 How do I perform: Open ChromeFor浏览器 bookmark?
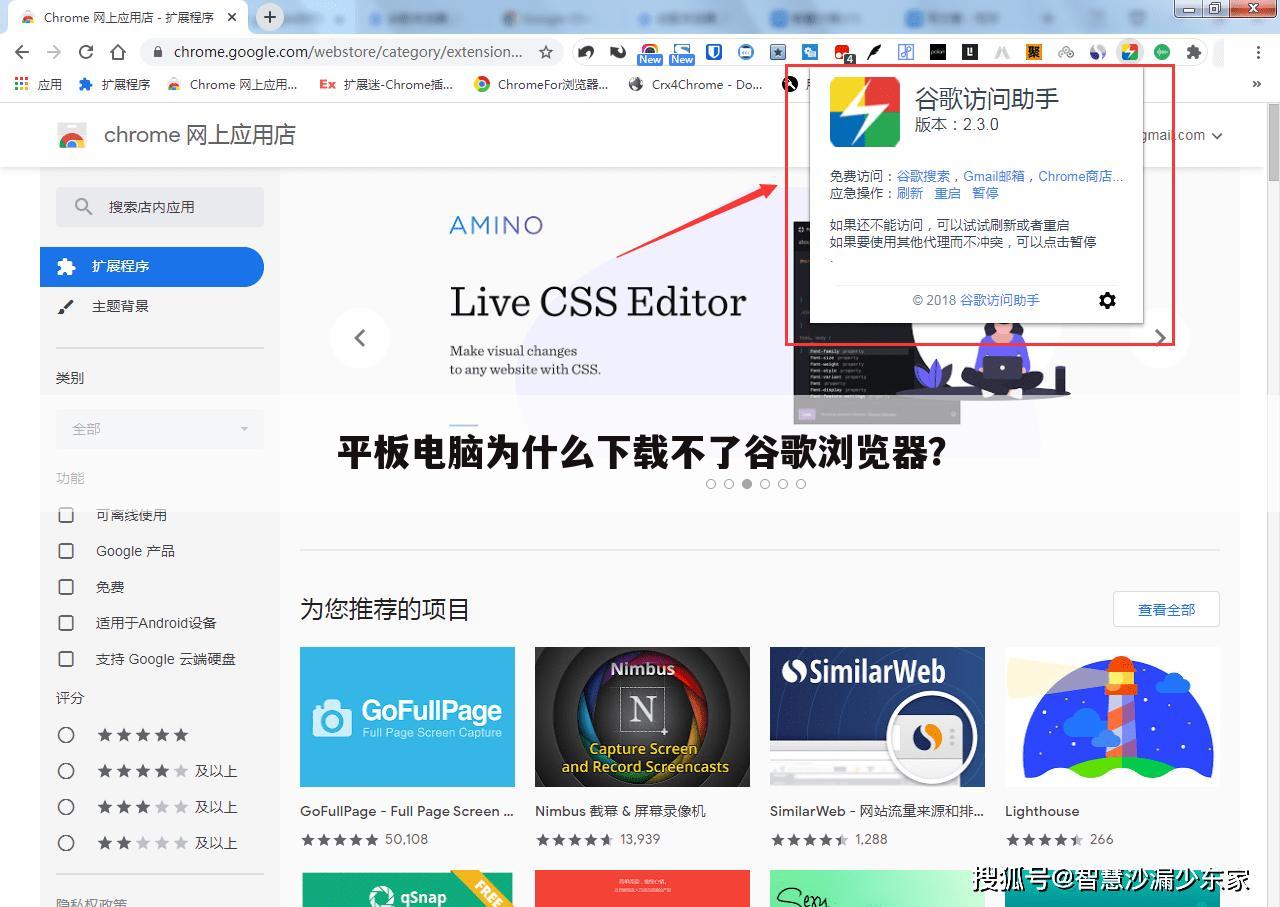[x=541, y=84]
